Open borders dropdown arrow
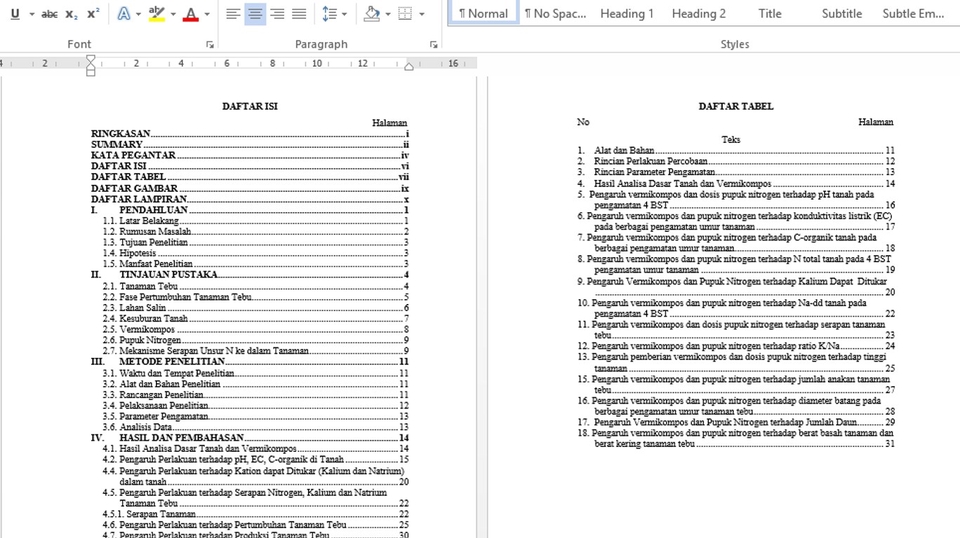The width and height of the screenshot is (960, 538). (x=421, y=13)
